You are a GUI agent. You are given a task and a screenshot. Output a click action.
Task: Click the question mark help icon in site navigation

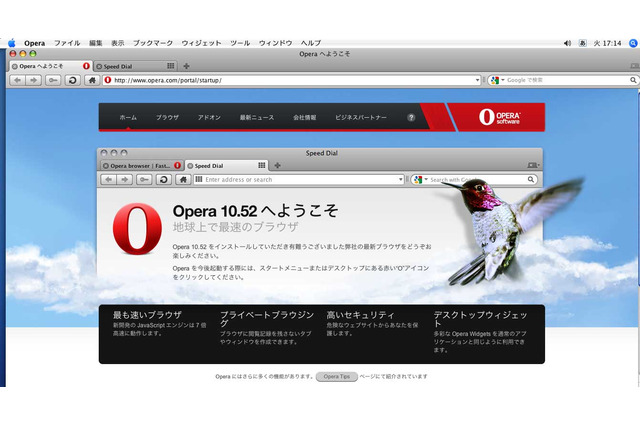(411, 118)
